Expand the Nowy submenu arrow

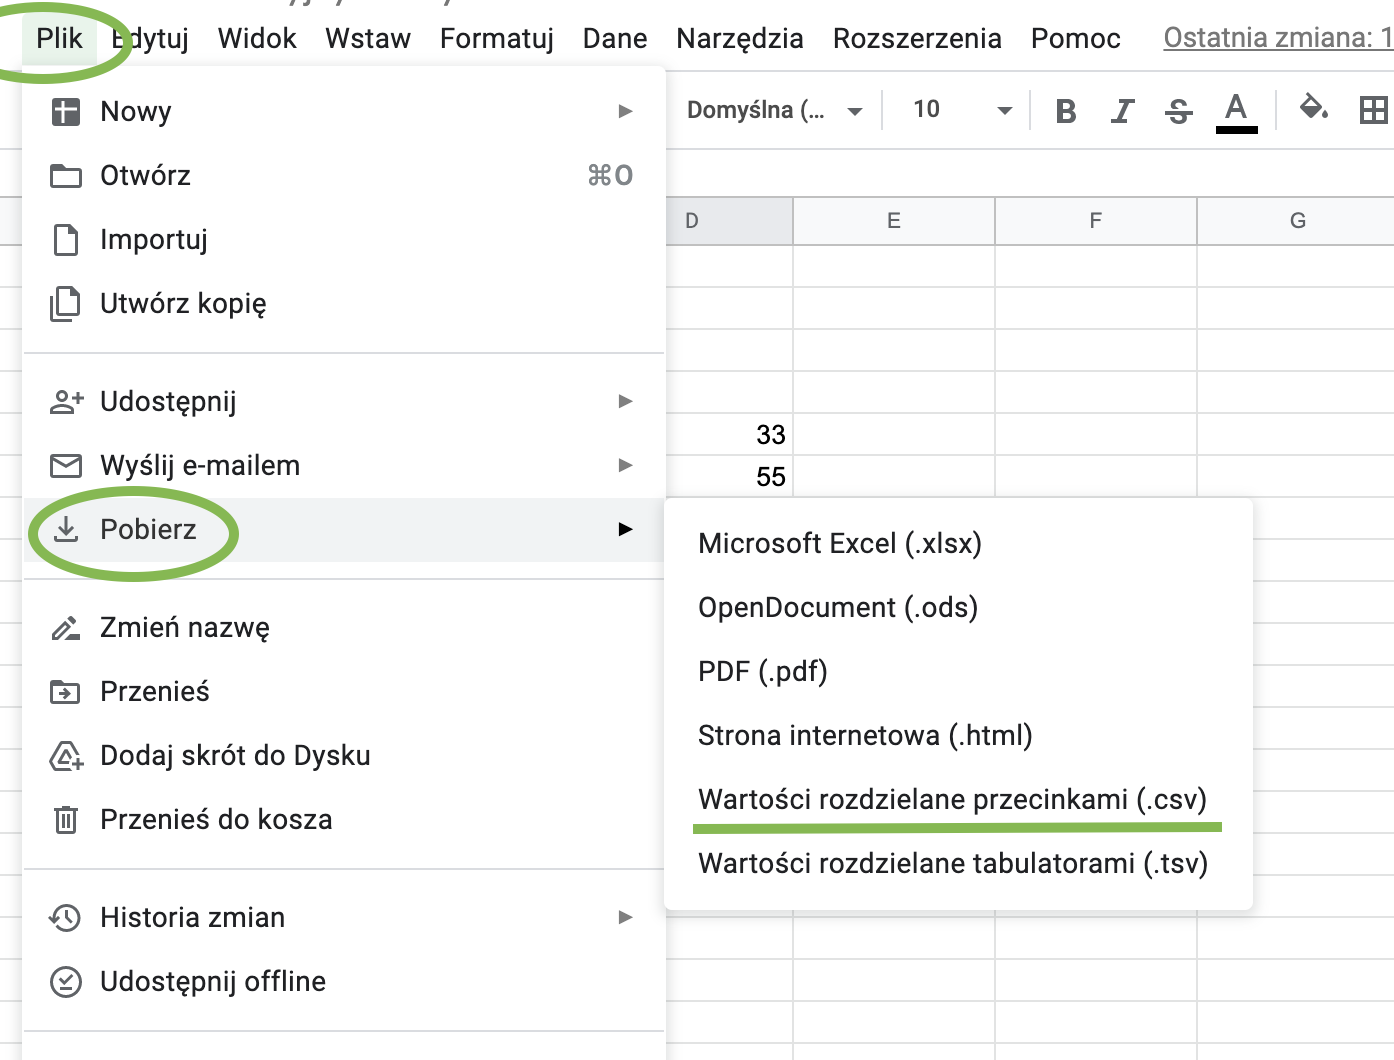tap(626, 111)
